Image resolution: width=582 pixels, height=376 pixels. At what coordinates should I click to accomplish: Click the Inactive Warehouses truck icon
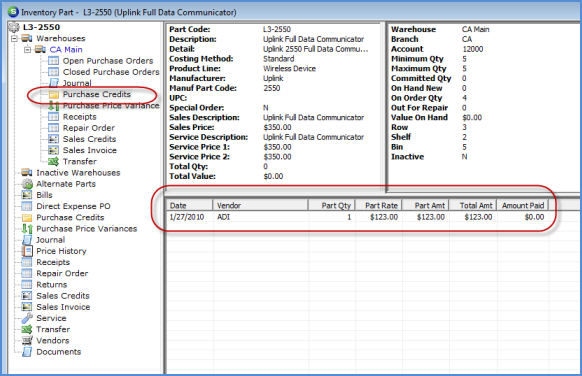click(27, 173)
